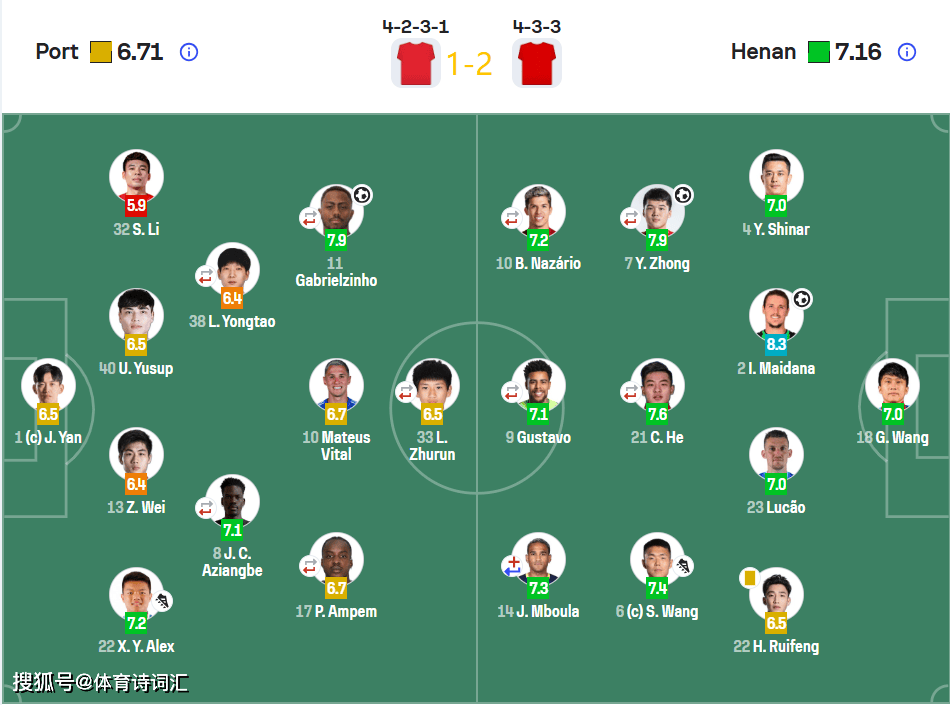The width and height of the screenshot is (950, 705).
Task: Click the goal ball icon on Gabrielzinho
Action: [x=362, y=195]
